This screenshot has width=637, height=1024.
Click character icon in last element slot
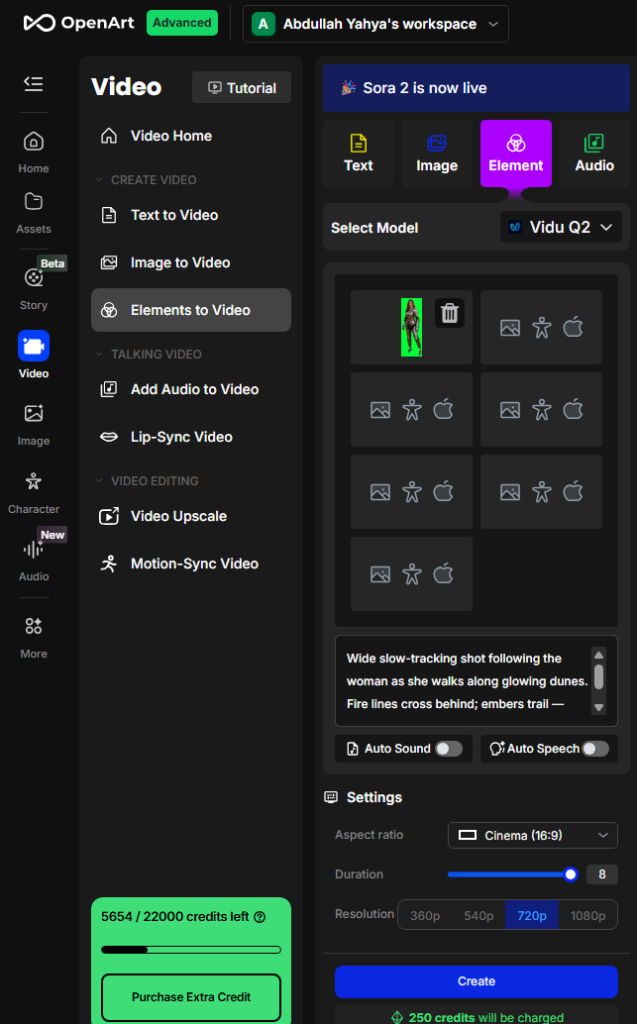412,574
